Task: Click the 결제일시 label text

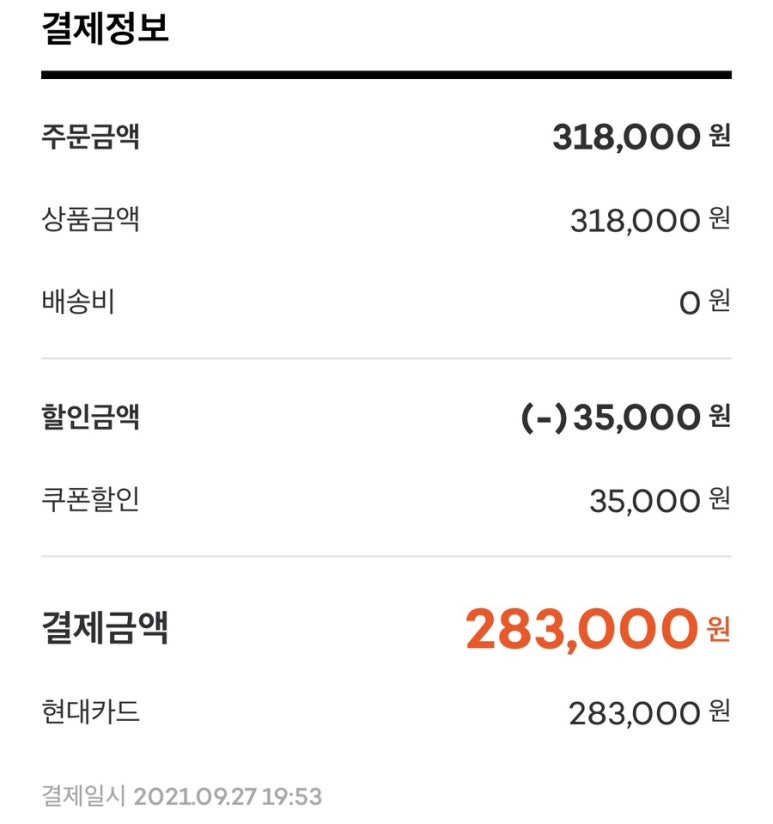Action: (83, 796)
